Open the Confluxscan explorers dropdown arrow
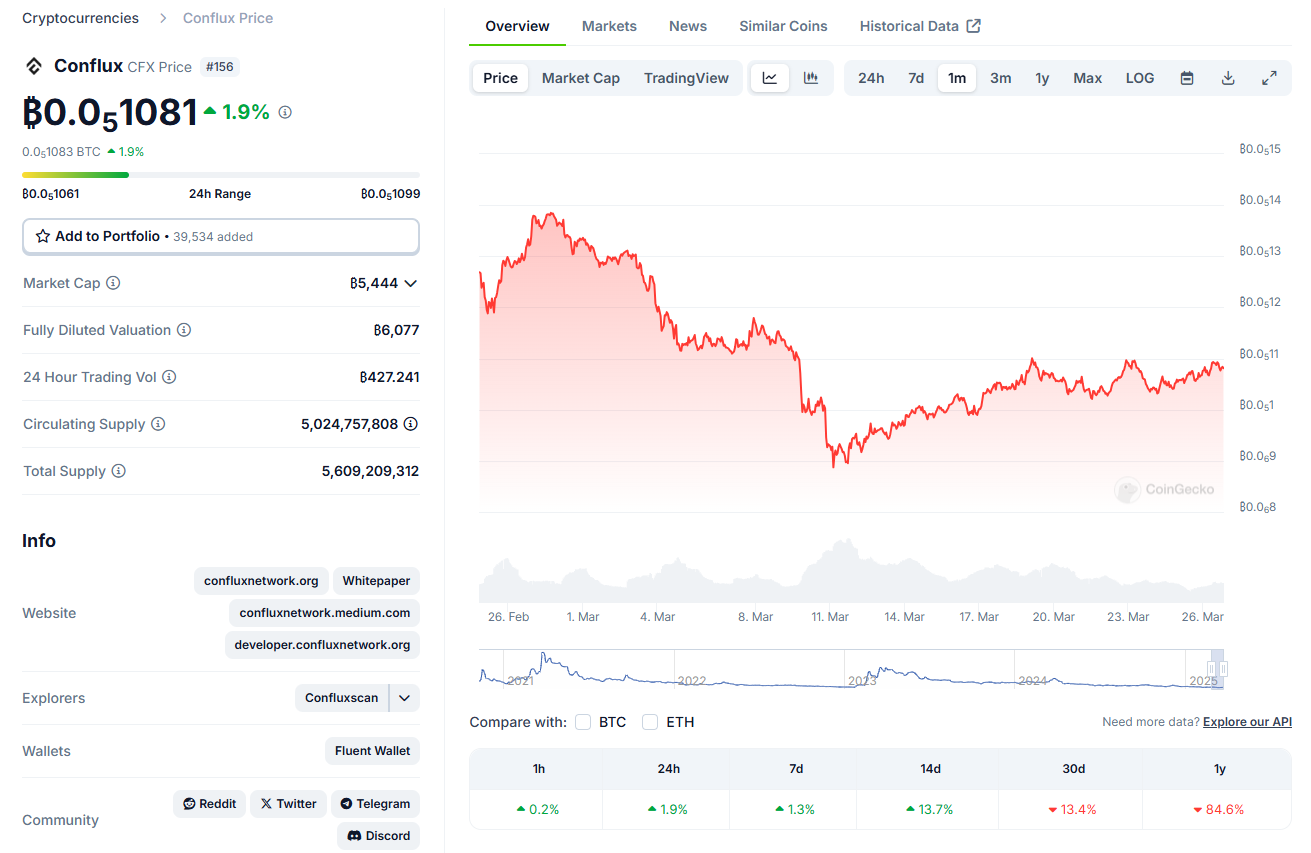Screen dimensions: 1311x853 coord(404,698)
